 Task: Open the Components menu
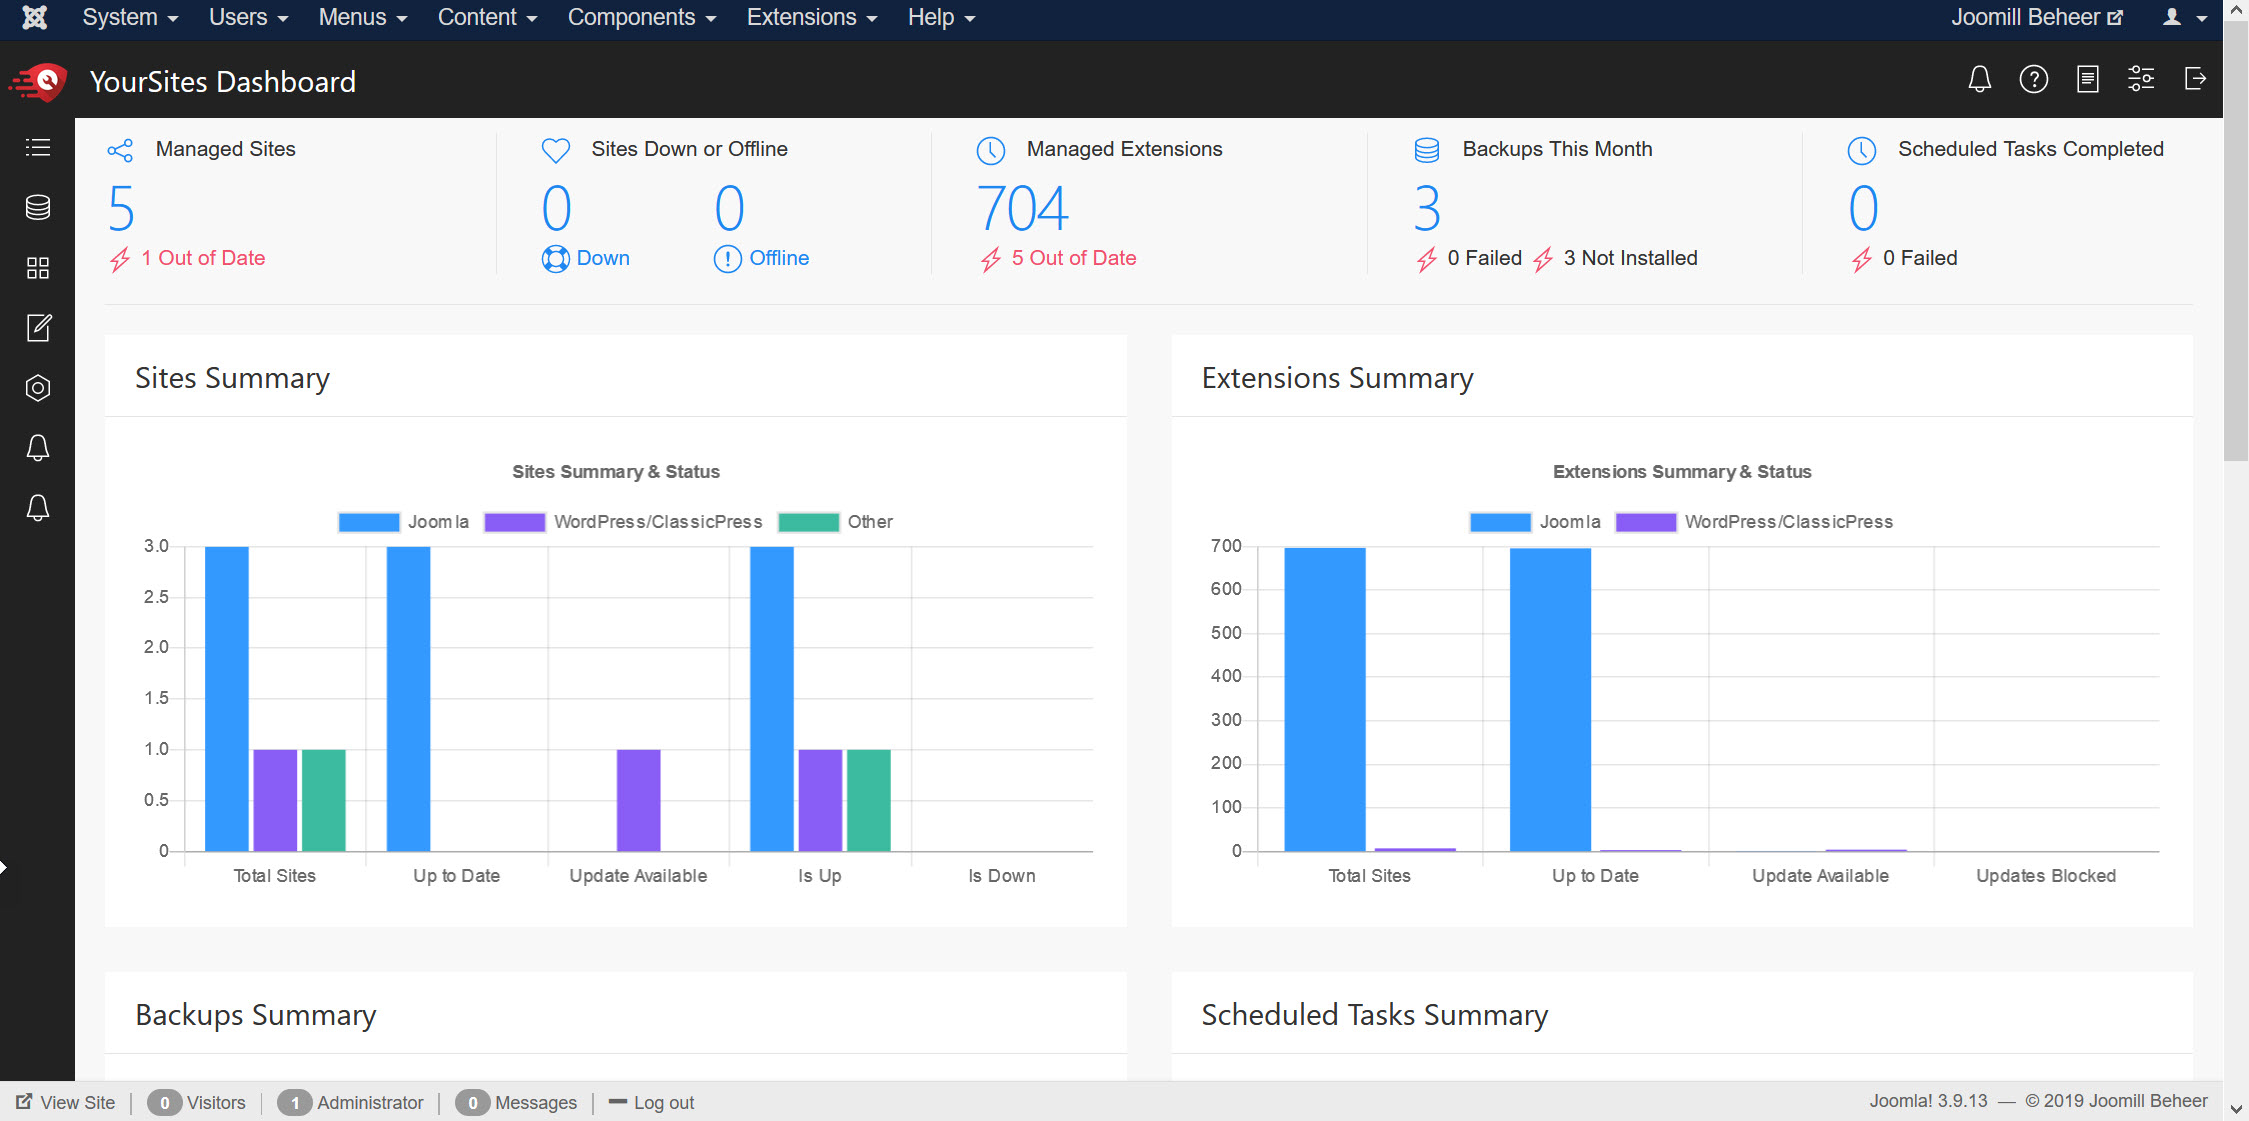pos(641,18)
